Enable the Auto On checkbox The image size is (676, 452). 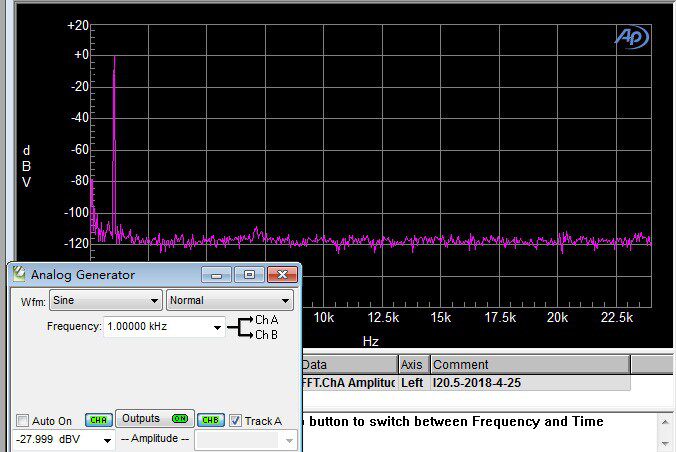22,421
